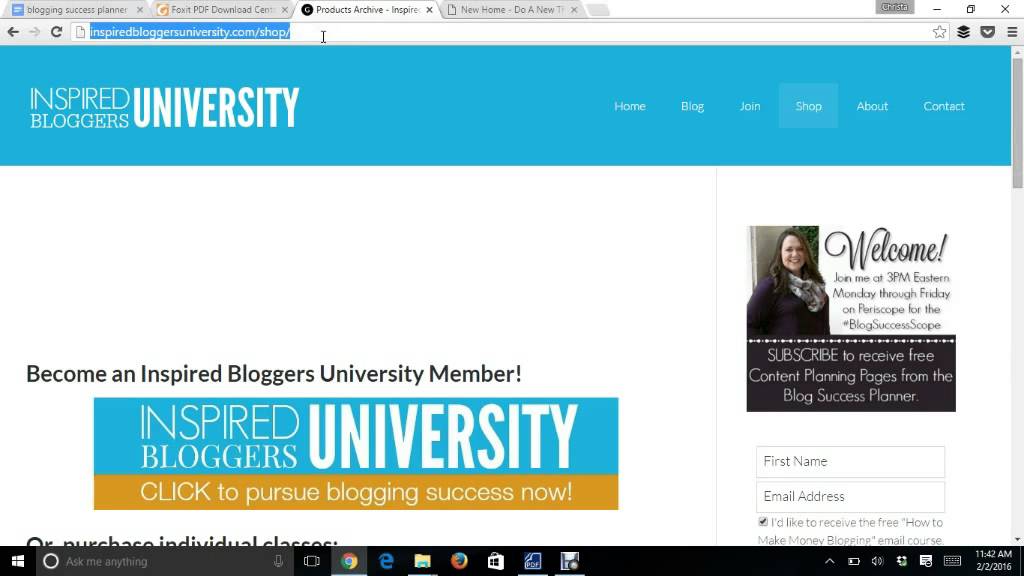Go back with the browser back arrow
The height and width of the screenshot is (576, 1024).
click(13, 32)
